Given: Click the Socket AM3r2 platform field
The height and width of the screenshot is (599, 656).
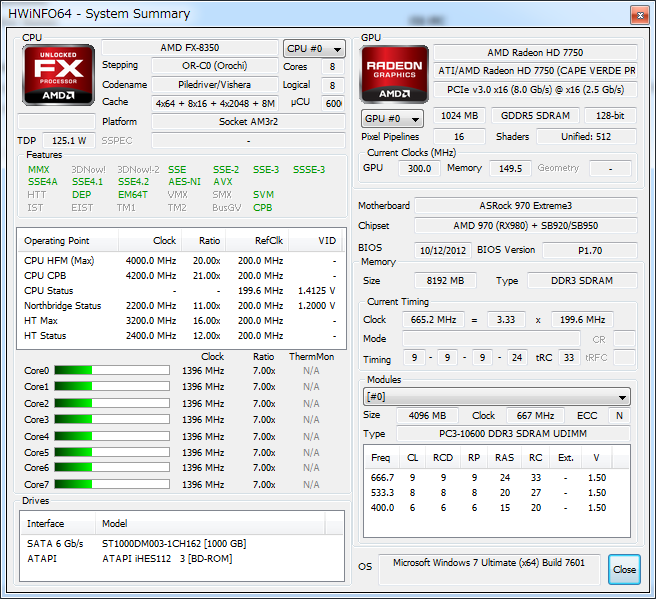Looking at the screenshot, I should pos(249,122).
